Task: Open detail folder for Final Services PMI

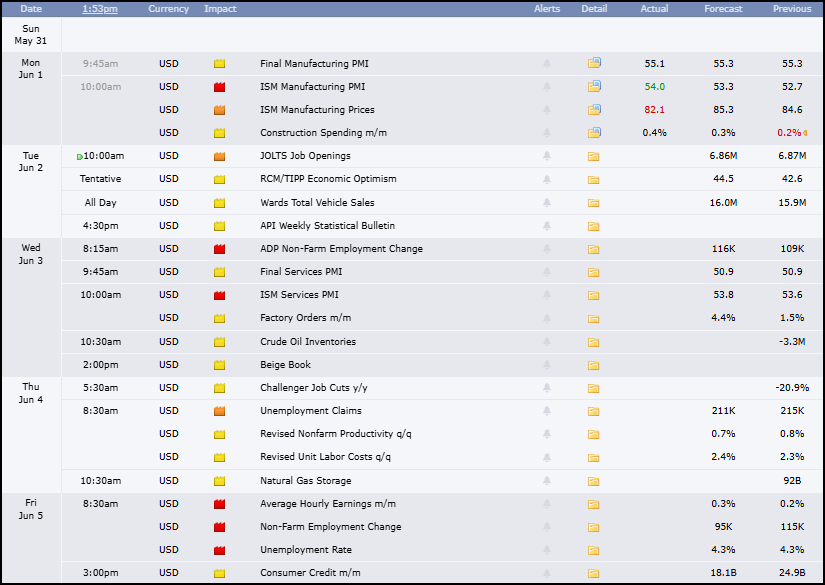Action: (593, 273)
